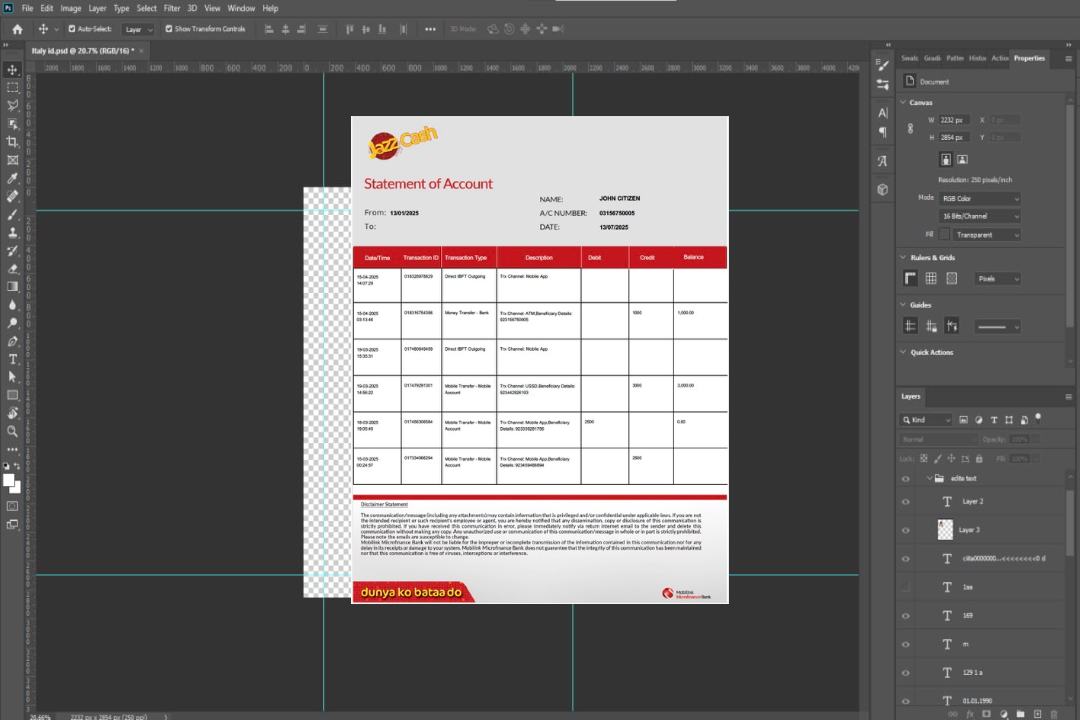Select the Brush tool
Image resolution: width=1080 pixels, height=720 pixels.
tap(12, 214)
